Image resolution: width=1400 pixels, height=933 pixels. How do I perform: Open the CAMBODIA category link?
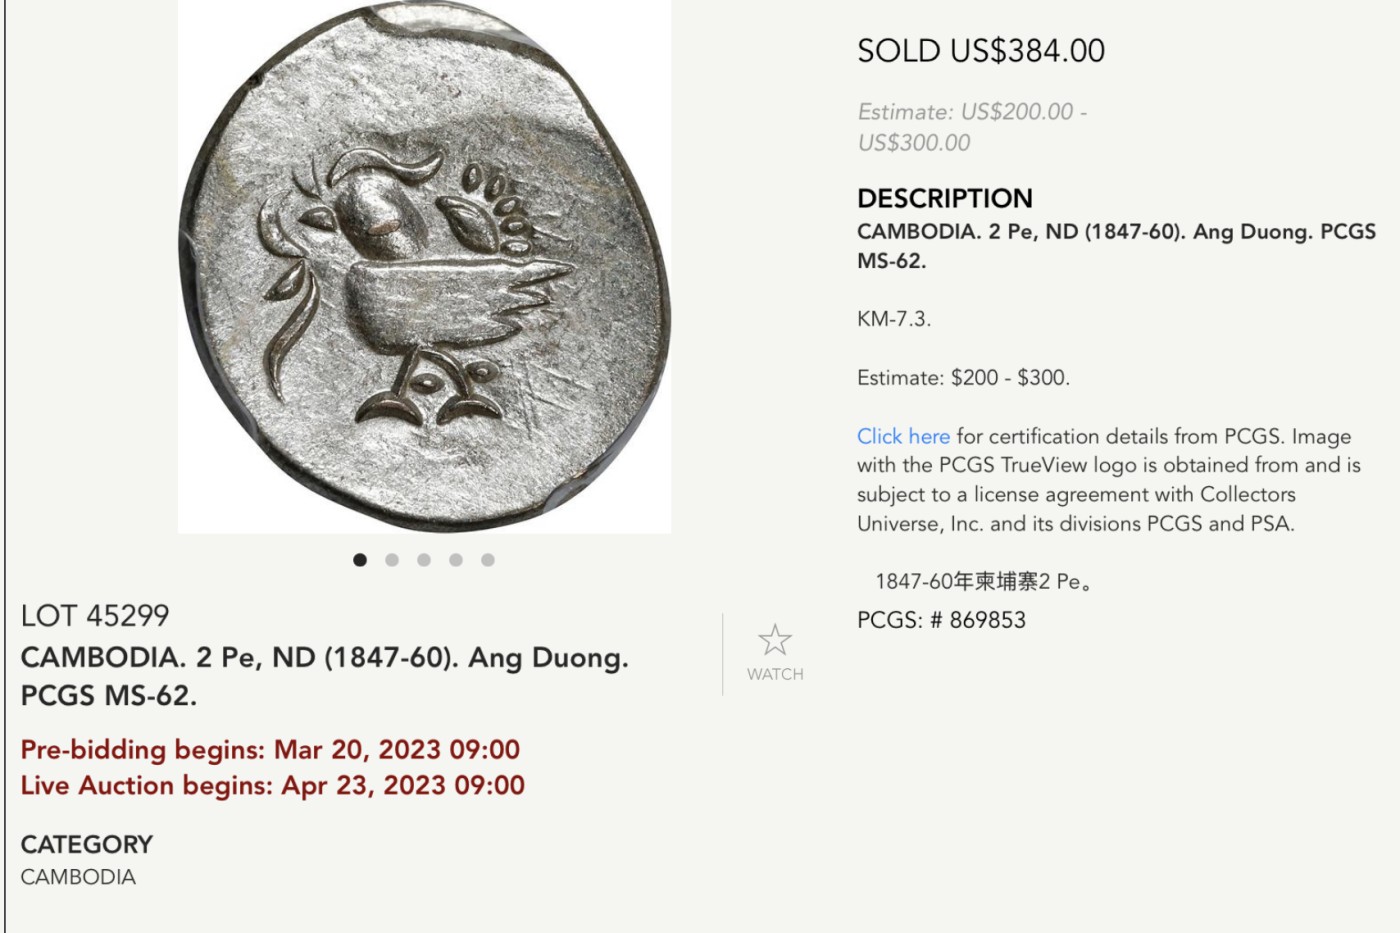(x=78, y=877)
